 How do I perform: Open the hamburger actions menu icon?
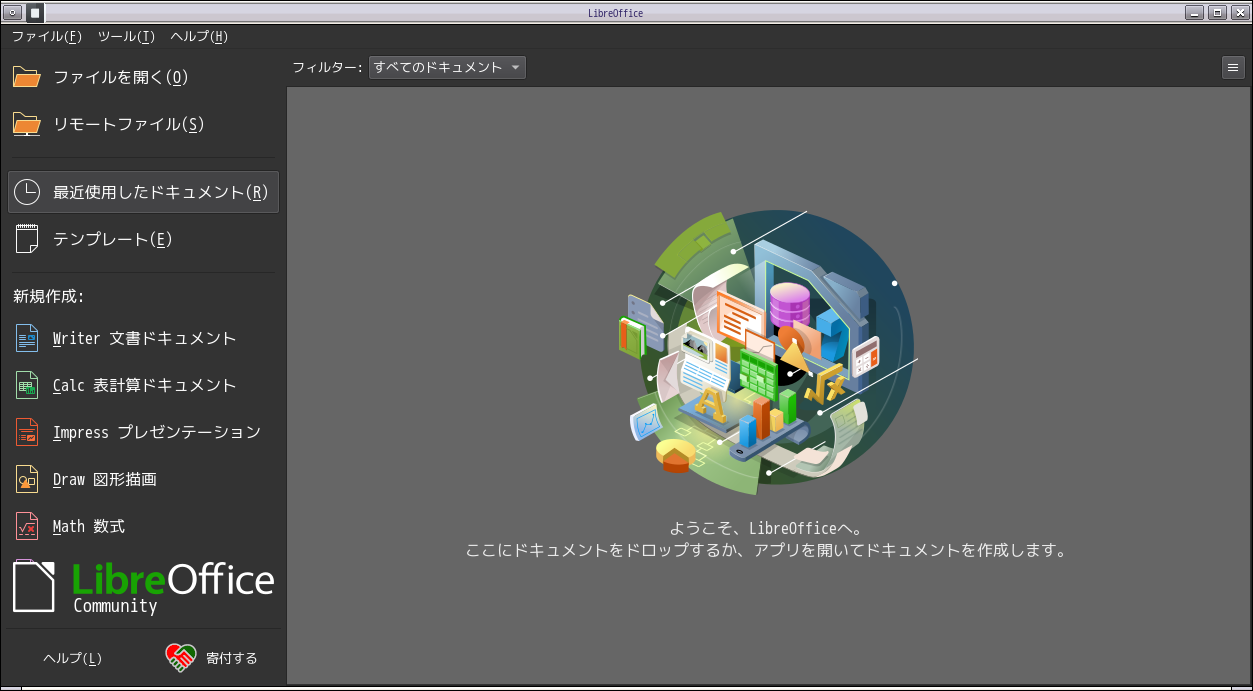pos(1233,68)
